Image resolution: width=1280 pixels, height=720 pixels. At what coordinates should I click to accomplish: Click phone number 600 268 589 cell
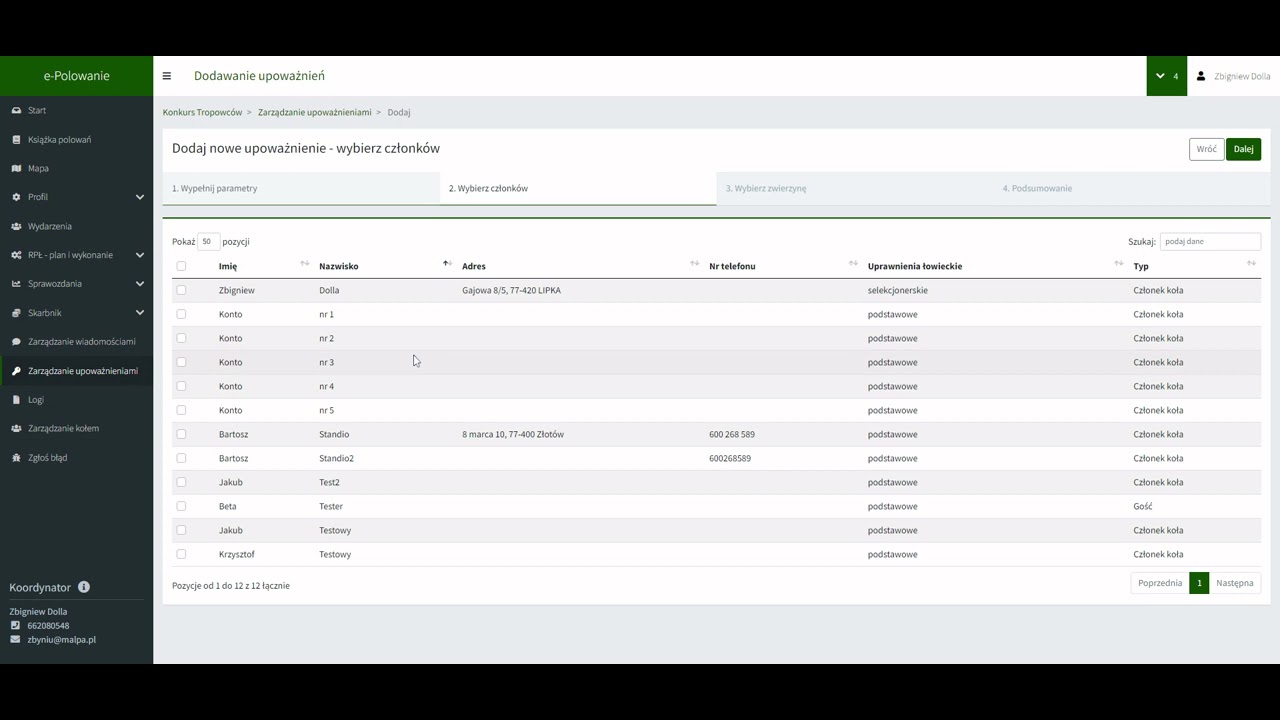pos(732,434)
